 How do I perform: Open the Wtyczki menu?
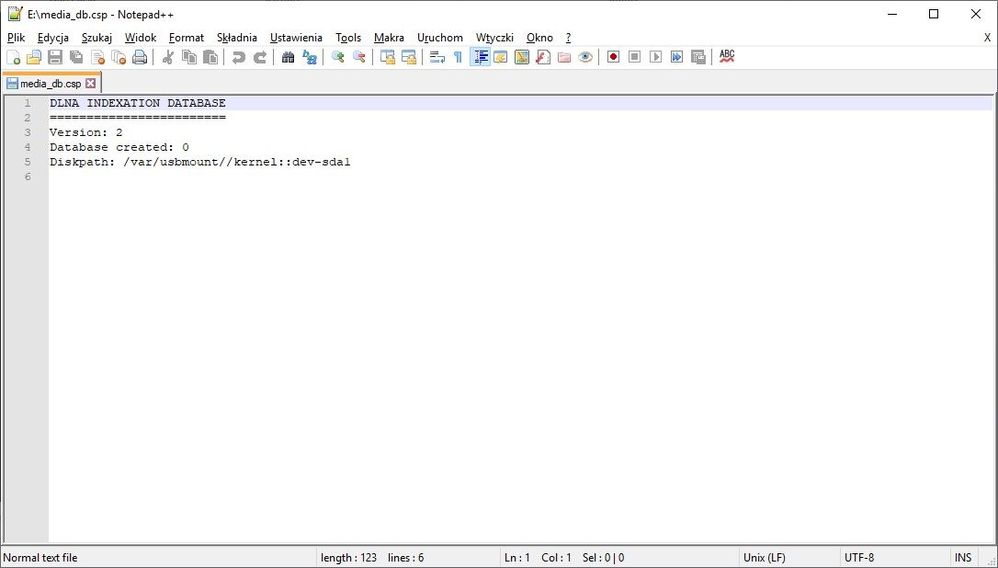coord(494,37)
